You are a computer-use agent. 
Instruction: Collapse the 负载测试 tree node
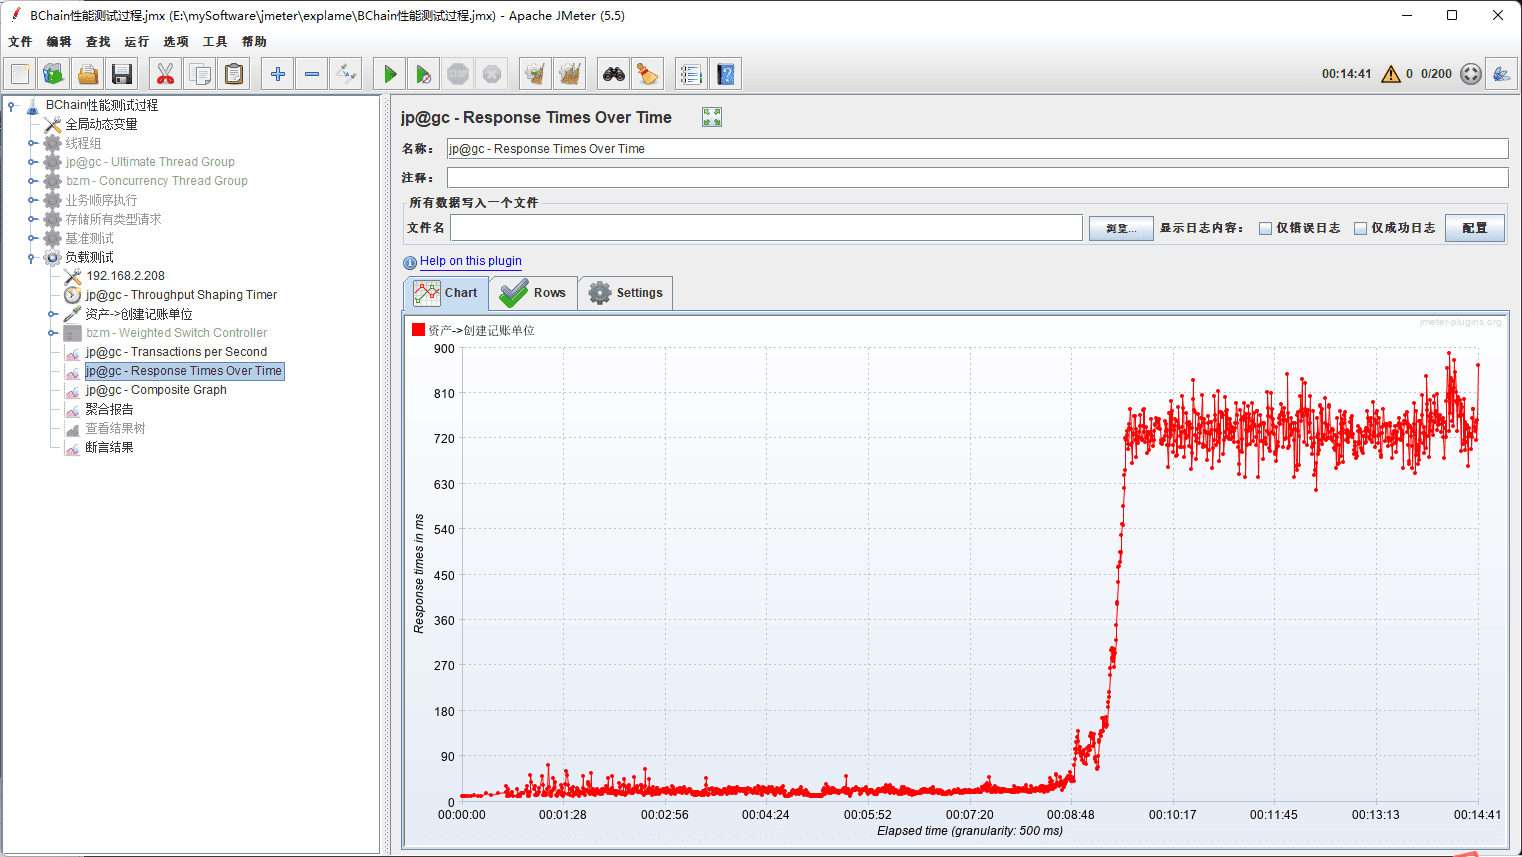(32, 258)
